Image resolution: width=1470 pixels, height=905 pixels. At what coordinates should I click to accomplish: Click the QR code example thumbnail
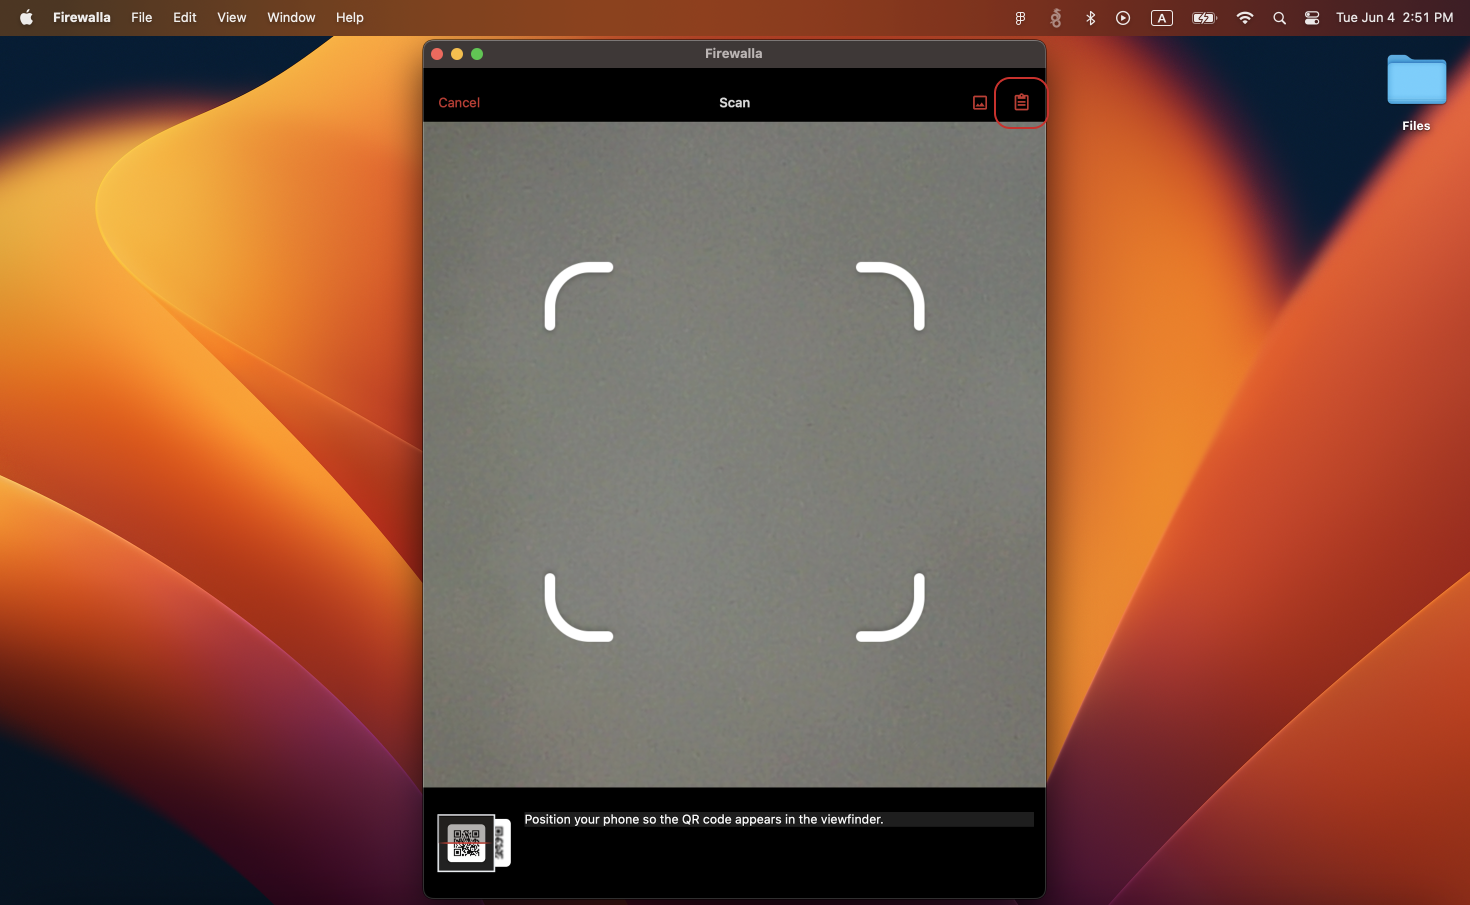coord(474,843)
